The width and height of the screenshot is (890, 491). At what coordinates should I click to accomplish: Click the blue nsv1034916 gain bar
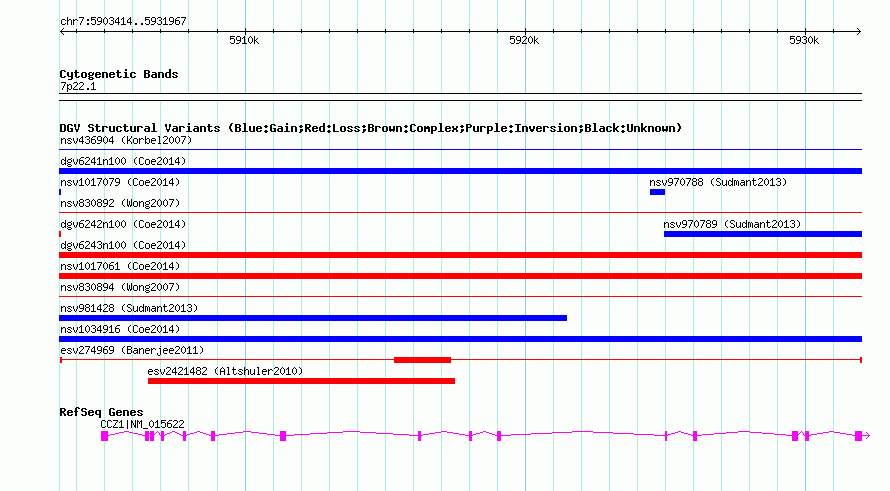point(460,339)
